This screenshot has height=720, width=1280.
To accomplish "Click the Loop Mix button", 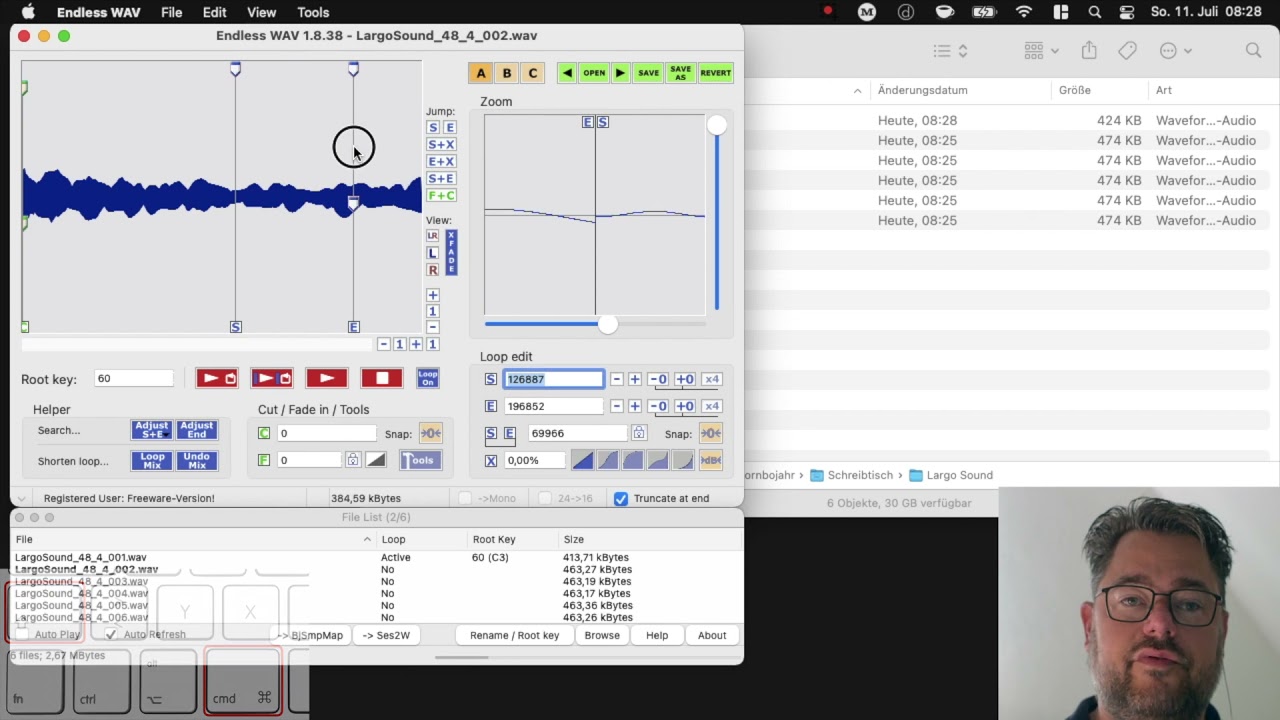I will (152, 460).
